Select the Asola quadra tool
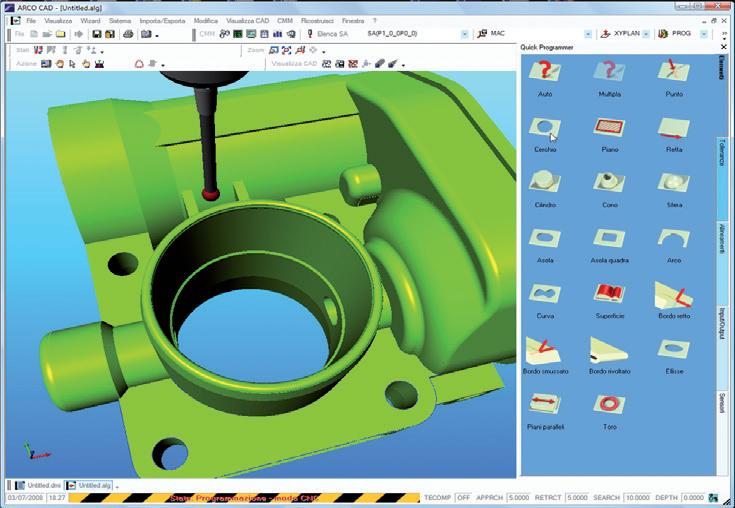The height and width of the screenshot is (508, 735). point(609,245)
